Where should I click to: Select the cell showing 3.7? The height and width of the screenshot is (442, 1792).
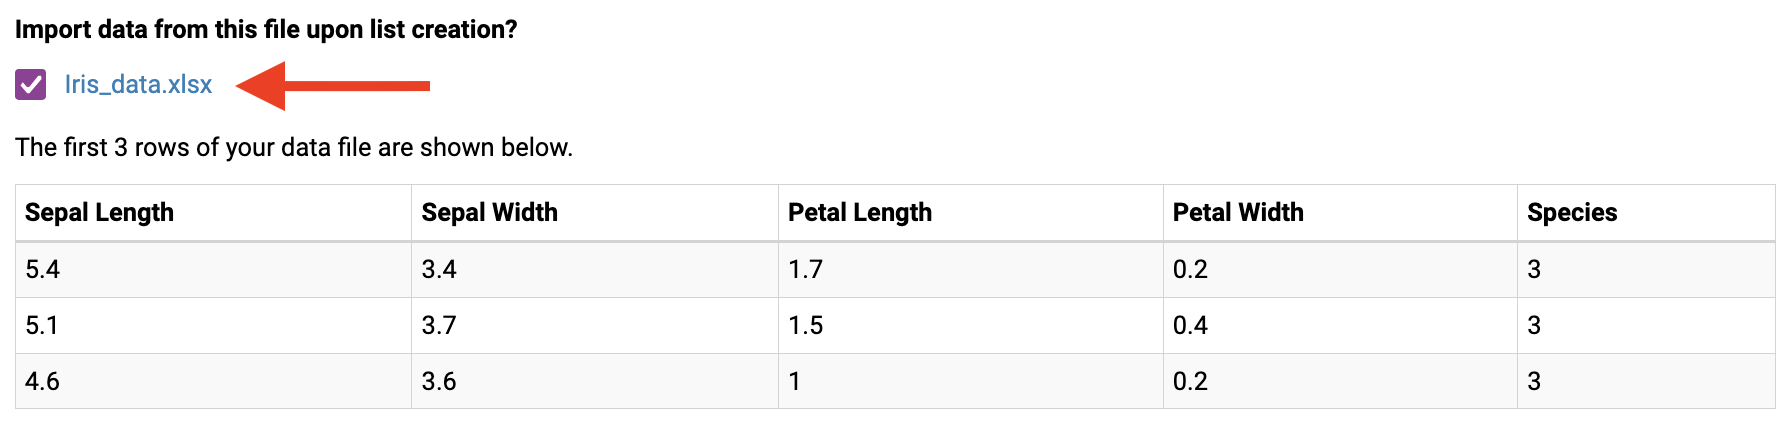pyautogui.click(x=439, y=325)
